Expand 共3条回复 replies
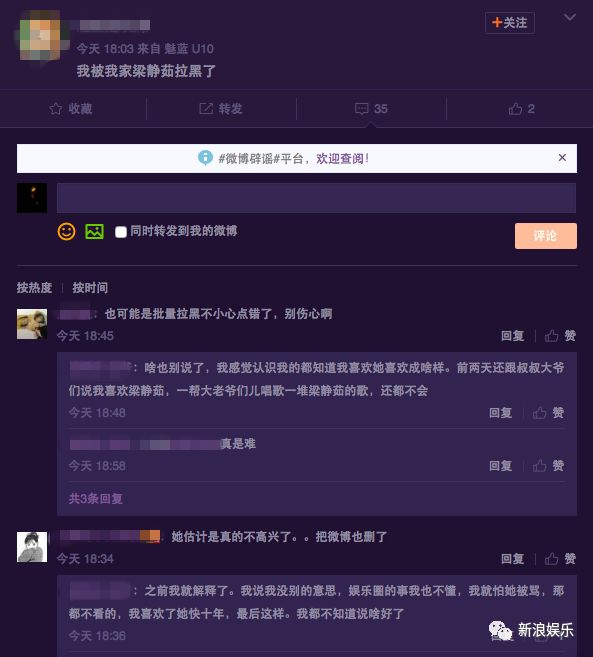Viewport: 593px width, 657px height. point(96,499)
